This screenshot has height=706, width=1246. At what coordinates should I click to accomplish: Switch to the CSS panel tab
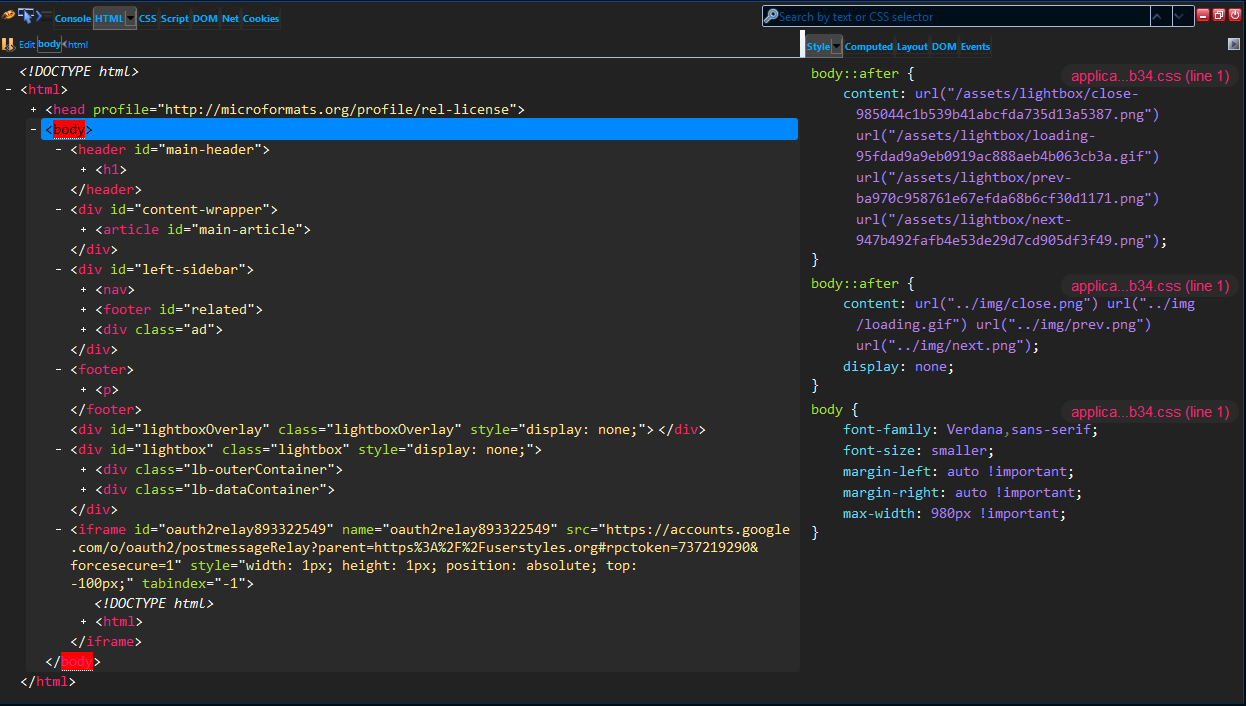147,18
